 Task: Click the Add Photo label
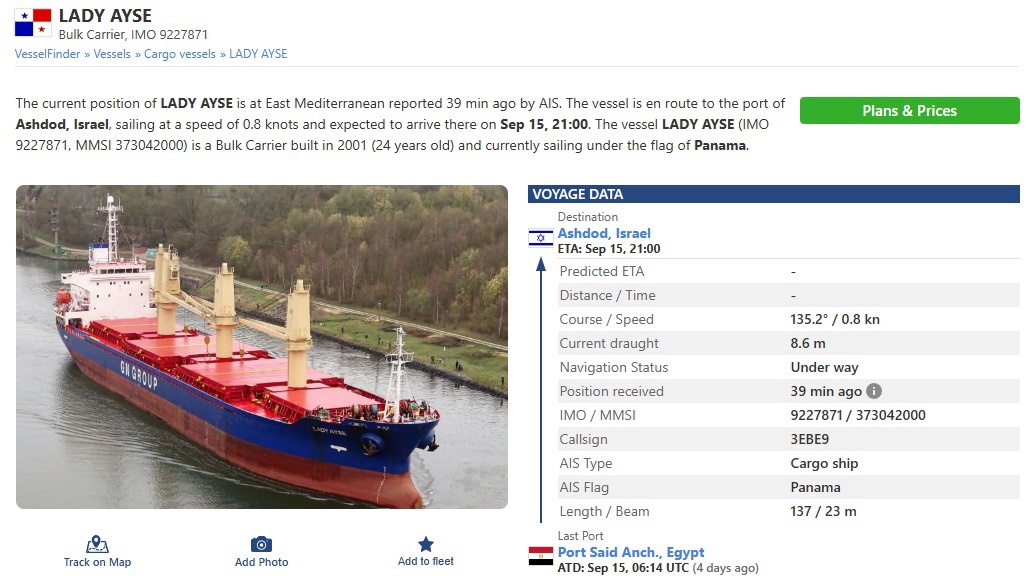(x=261, y=562)
